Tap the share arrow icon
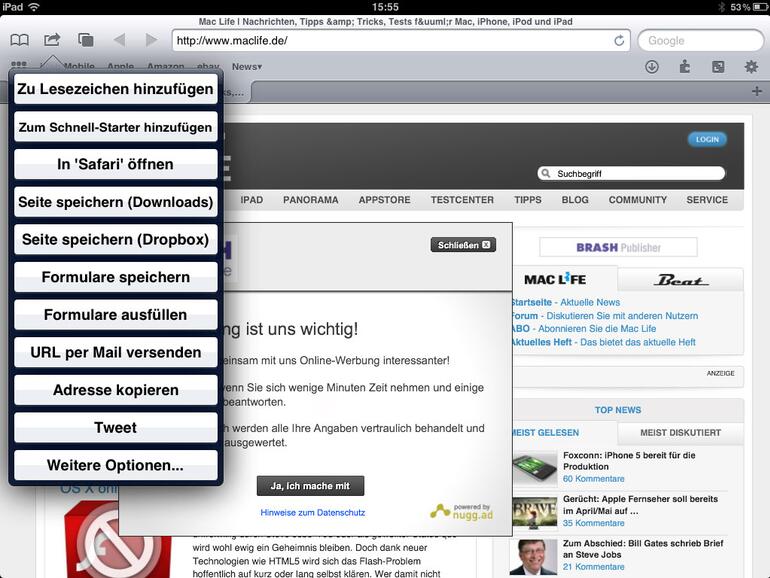 click(x=52, y=39)
